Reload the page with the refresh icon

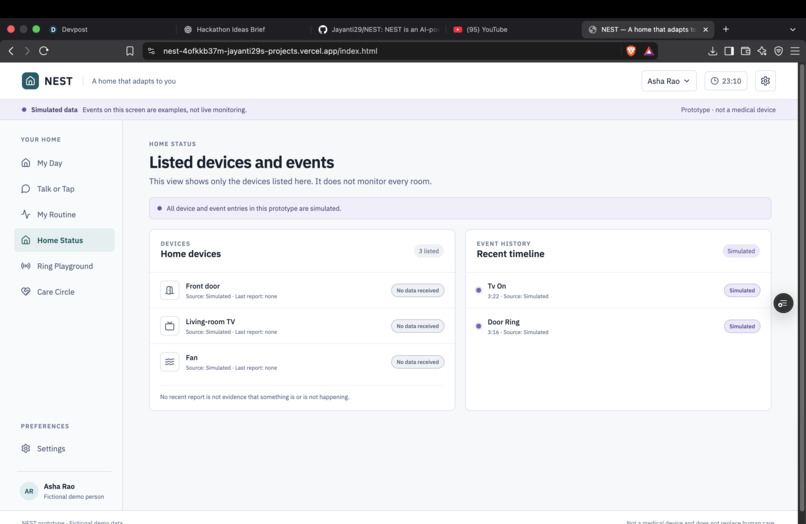point(44,51)
